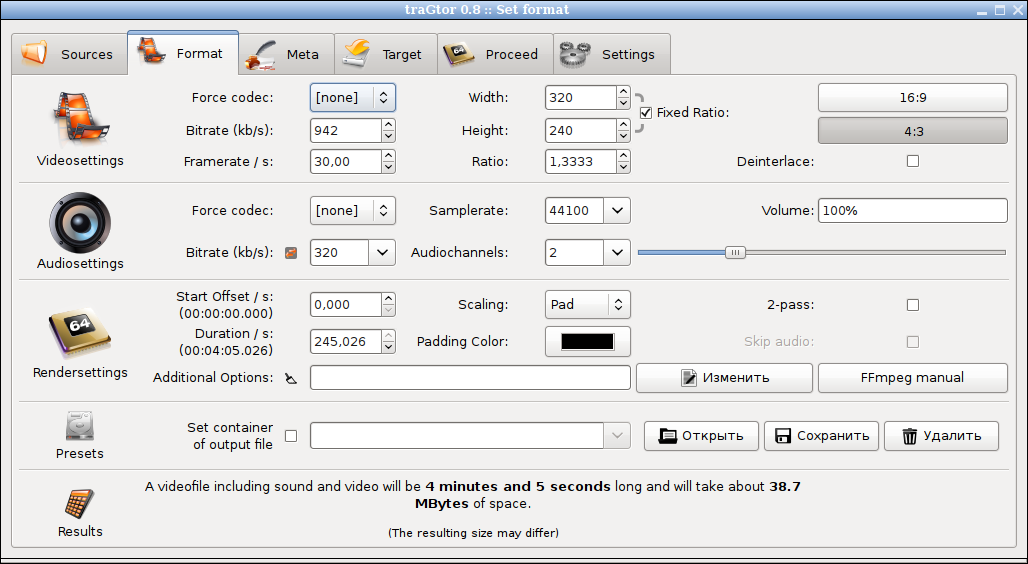Click the pencil icon on Изменить button

click(688, 378)
